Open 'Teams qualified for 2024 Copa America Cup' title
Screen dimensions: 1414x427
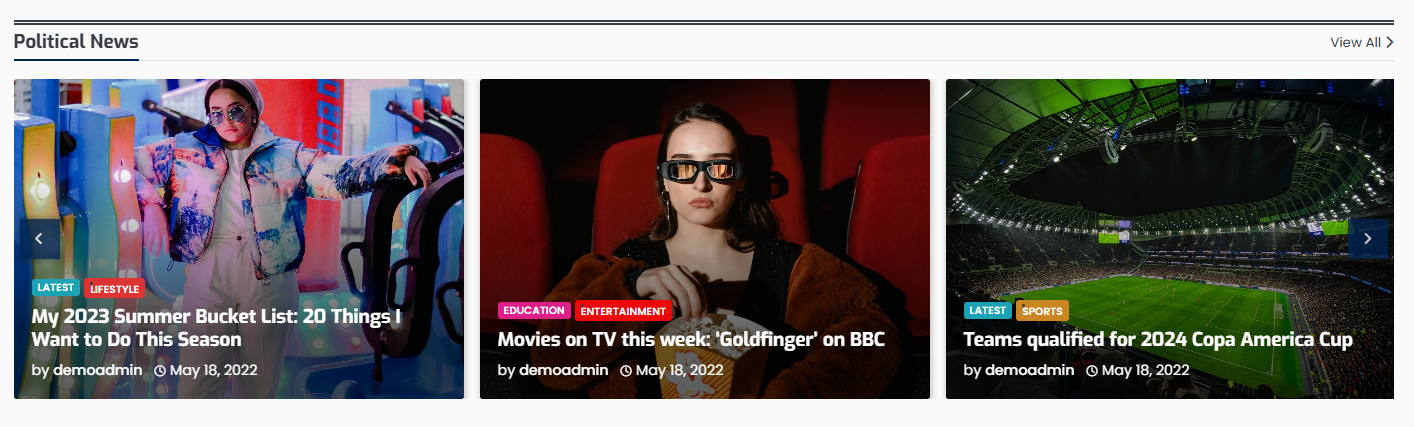(x=1158, y=340)
